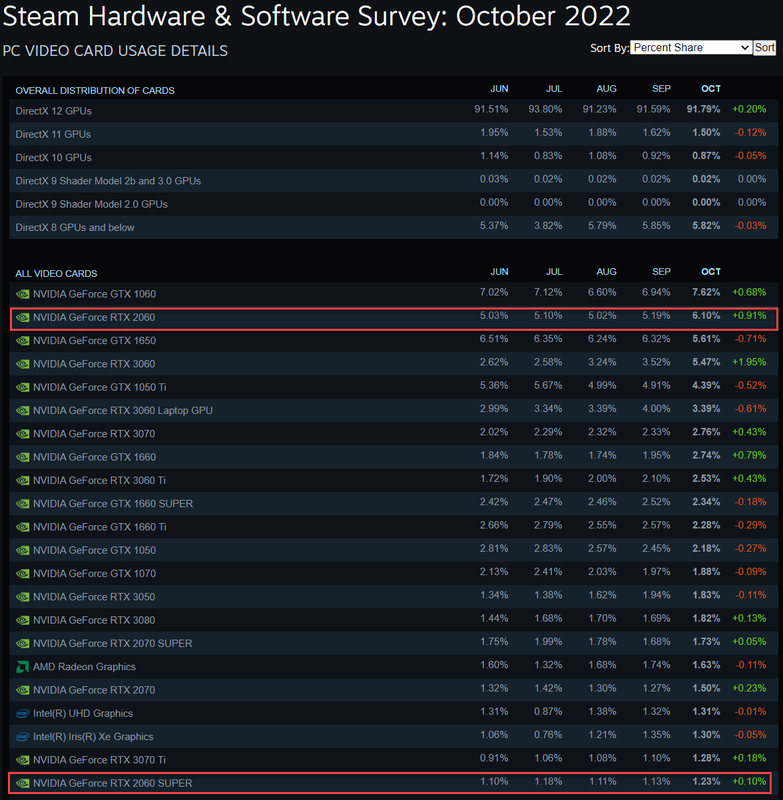The image size is (783, 800).
Task: Click Overall Distribution of Cards heading
Action: (95, 91)
